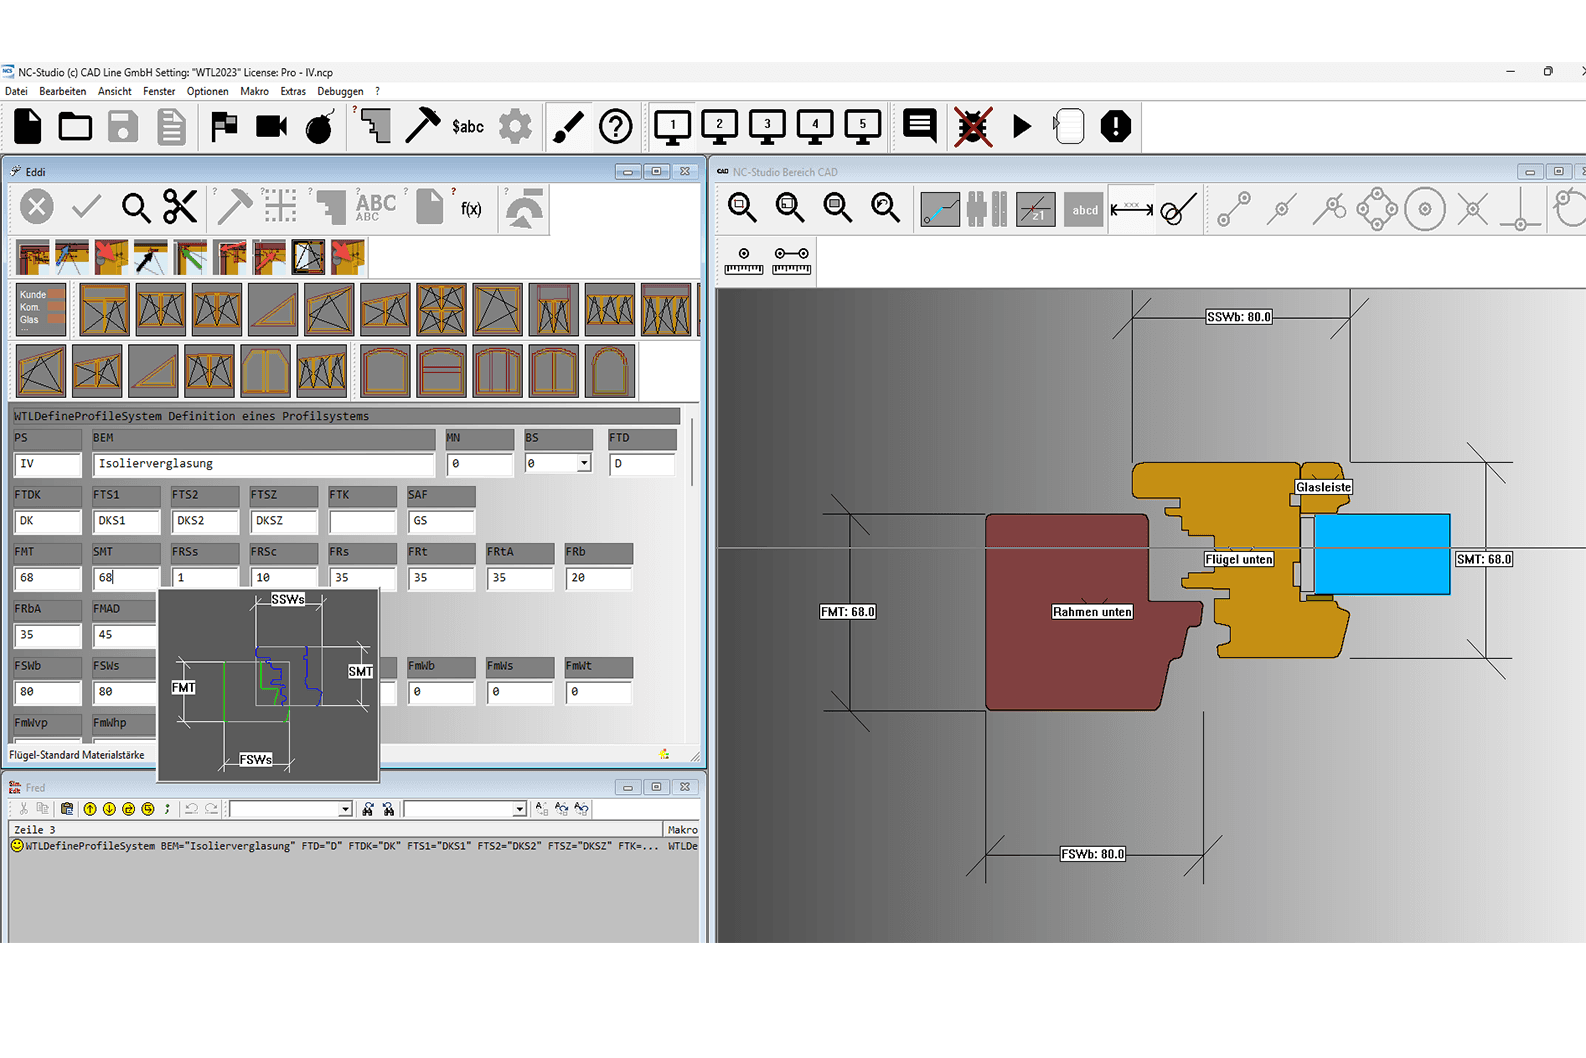This screenshot has height=1058, width=1586.
Task: Open the Fenster menu
Action: click(159, 91)
